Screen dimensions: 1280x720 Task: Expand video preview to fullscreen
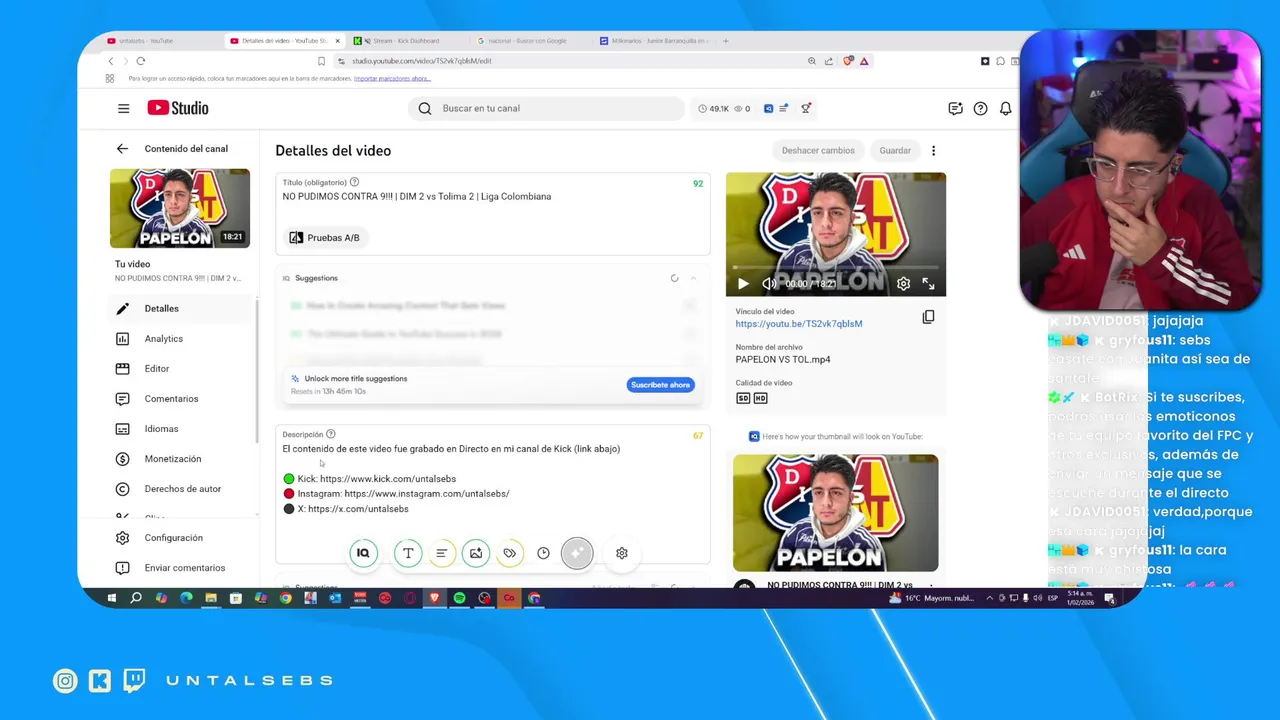tap(928, 284)
